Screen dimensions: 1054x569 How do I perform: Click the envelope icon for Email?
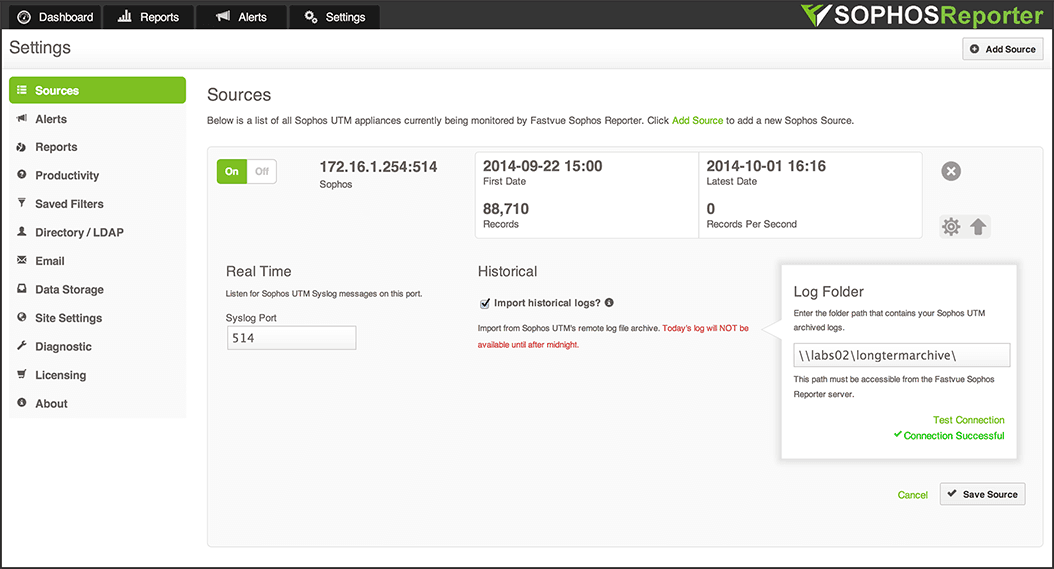pyautogui.click(x=22, y=260)
